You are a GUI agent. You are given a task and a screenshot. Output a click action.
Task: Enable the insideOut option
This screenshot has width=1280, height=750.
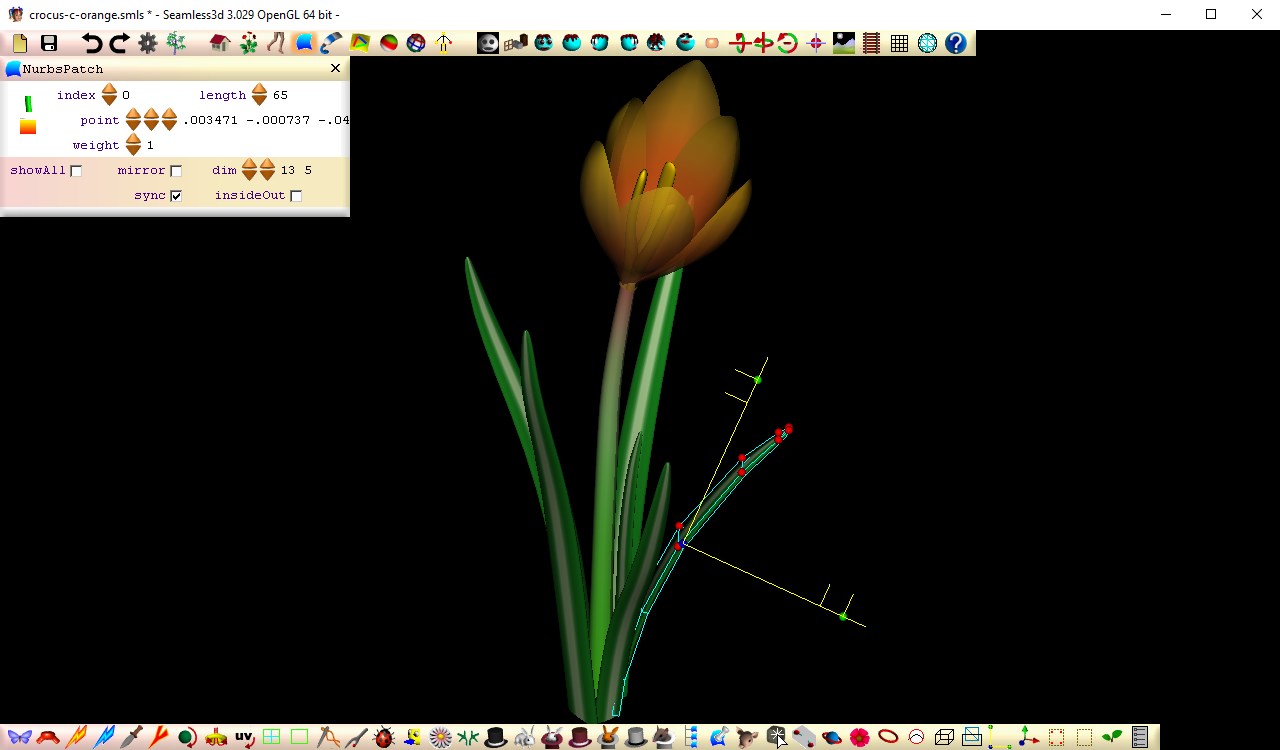pyautogui.click(x=295, y=195)
